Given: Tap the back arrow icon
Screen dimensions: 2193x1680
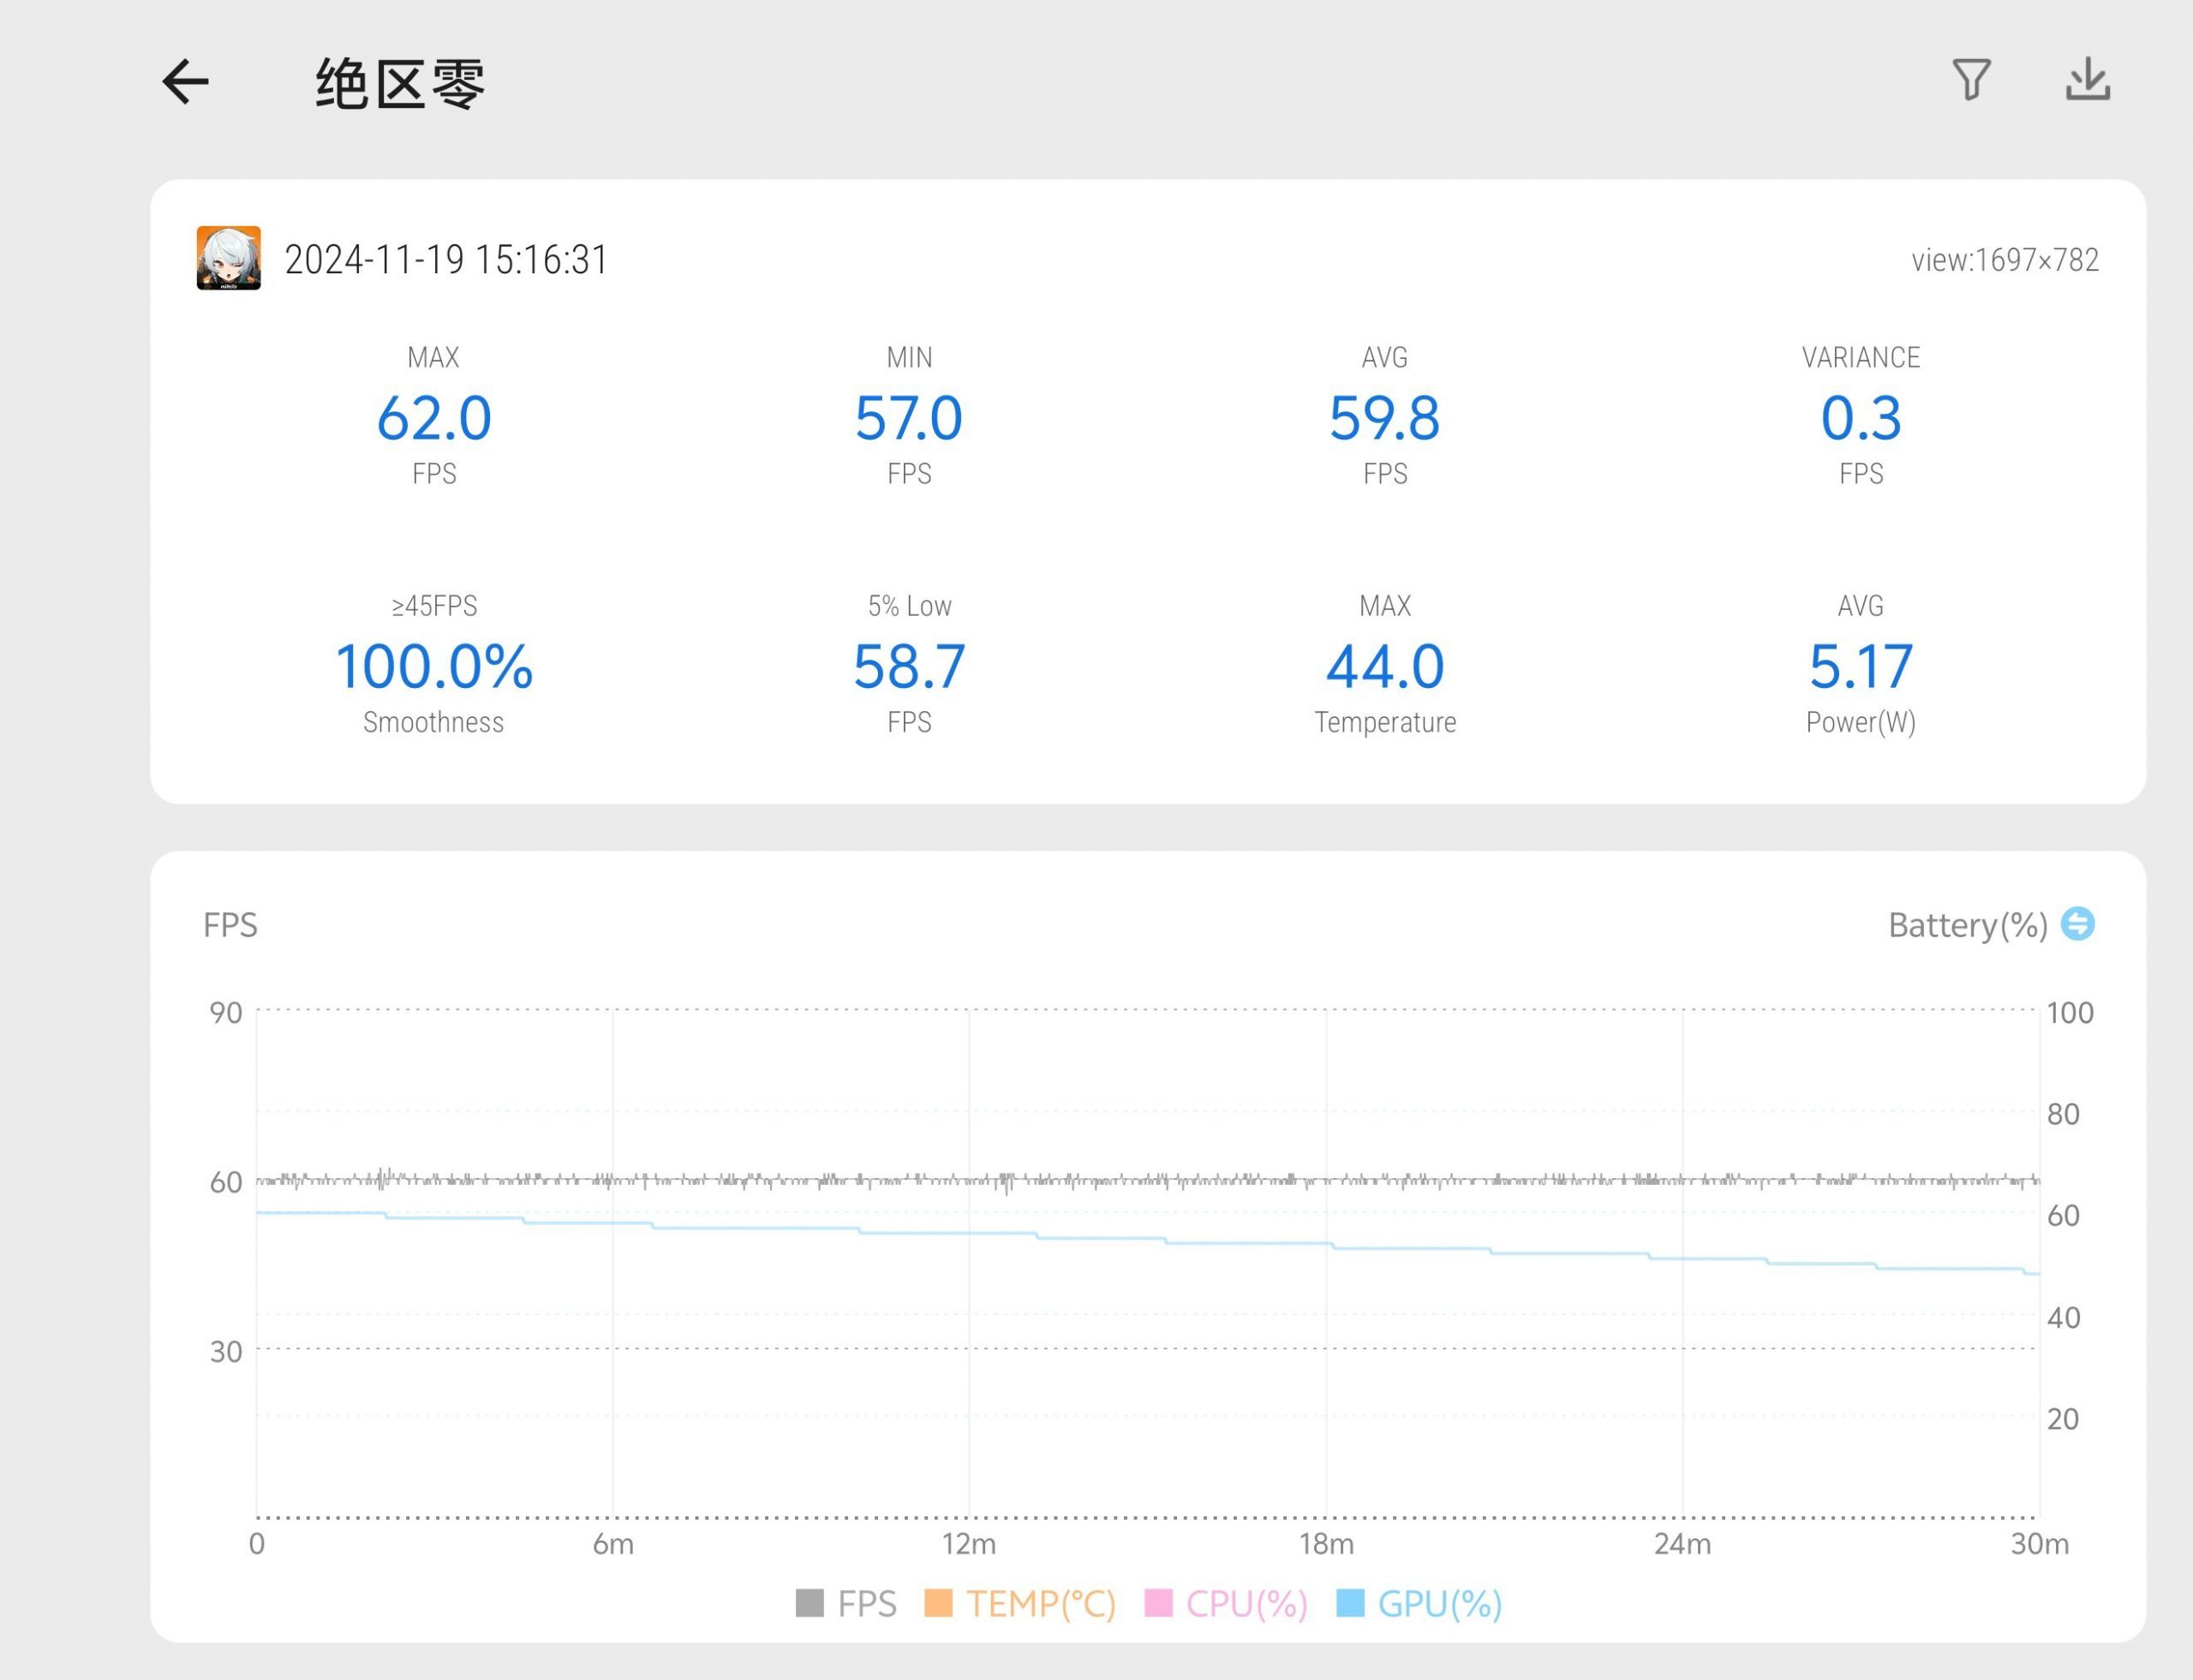Looking at the screenshot, I should [x=186, y=82].
